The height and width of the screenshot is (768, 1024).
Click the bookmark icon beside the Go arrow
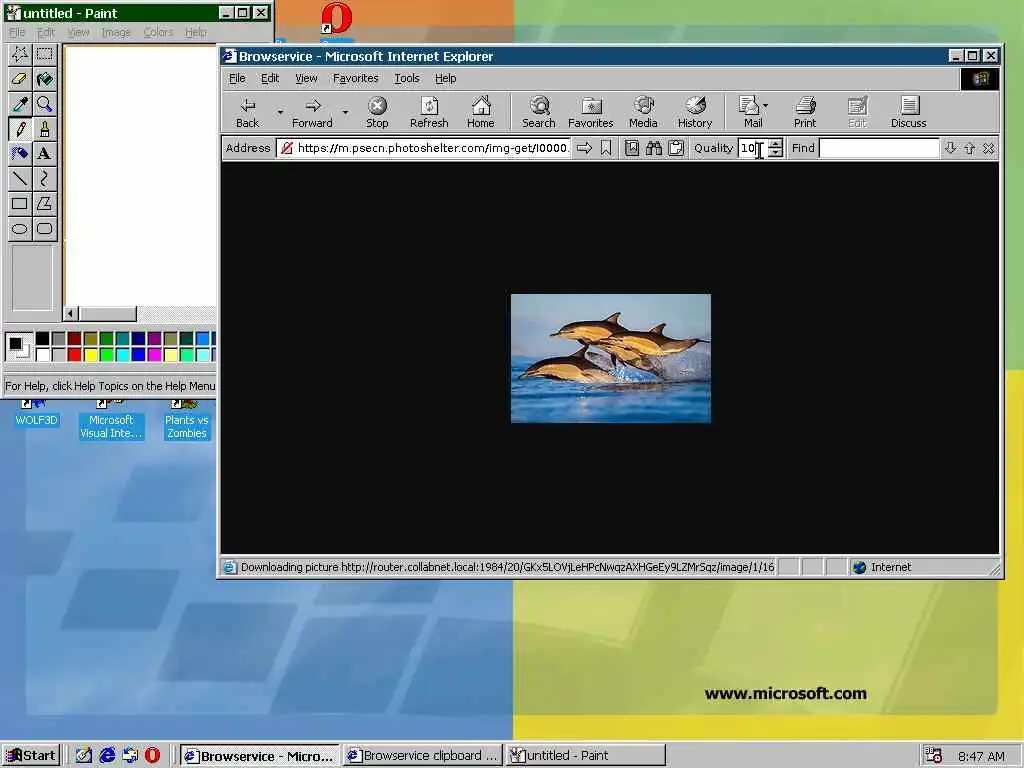pyautogui.click(x=606, y=148)
